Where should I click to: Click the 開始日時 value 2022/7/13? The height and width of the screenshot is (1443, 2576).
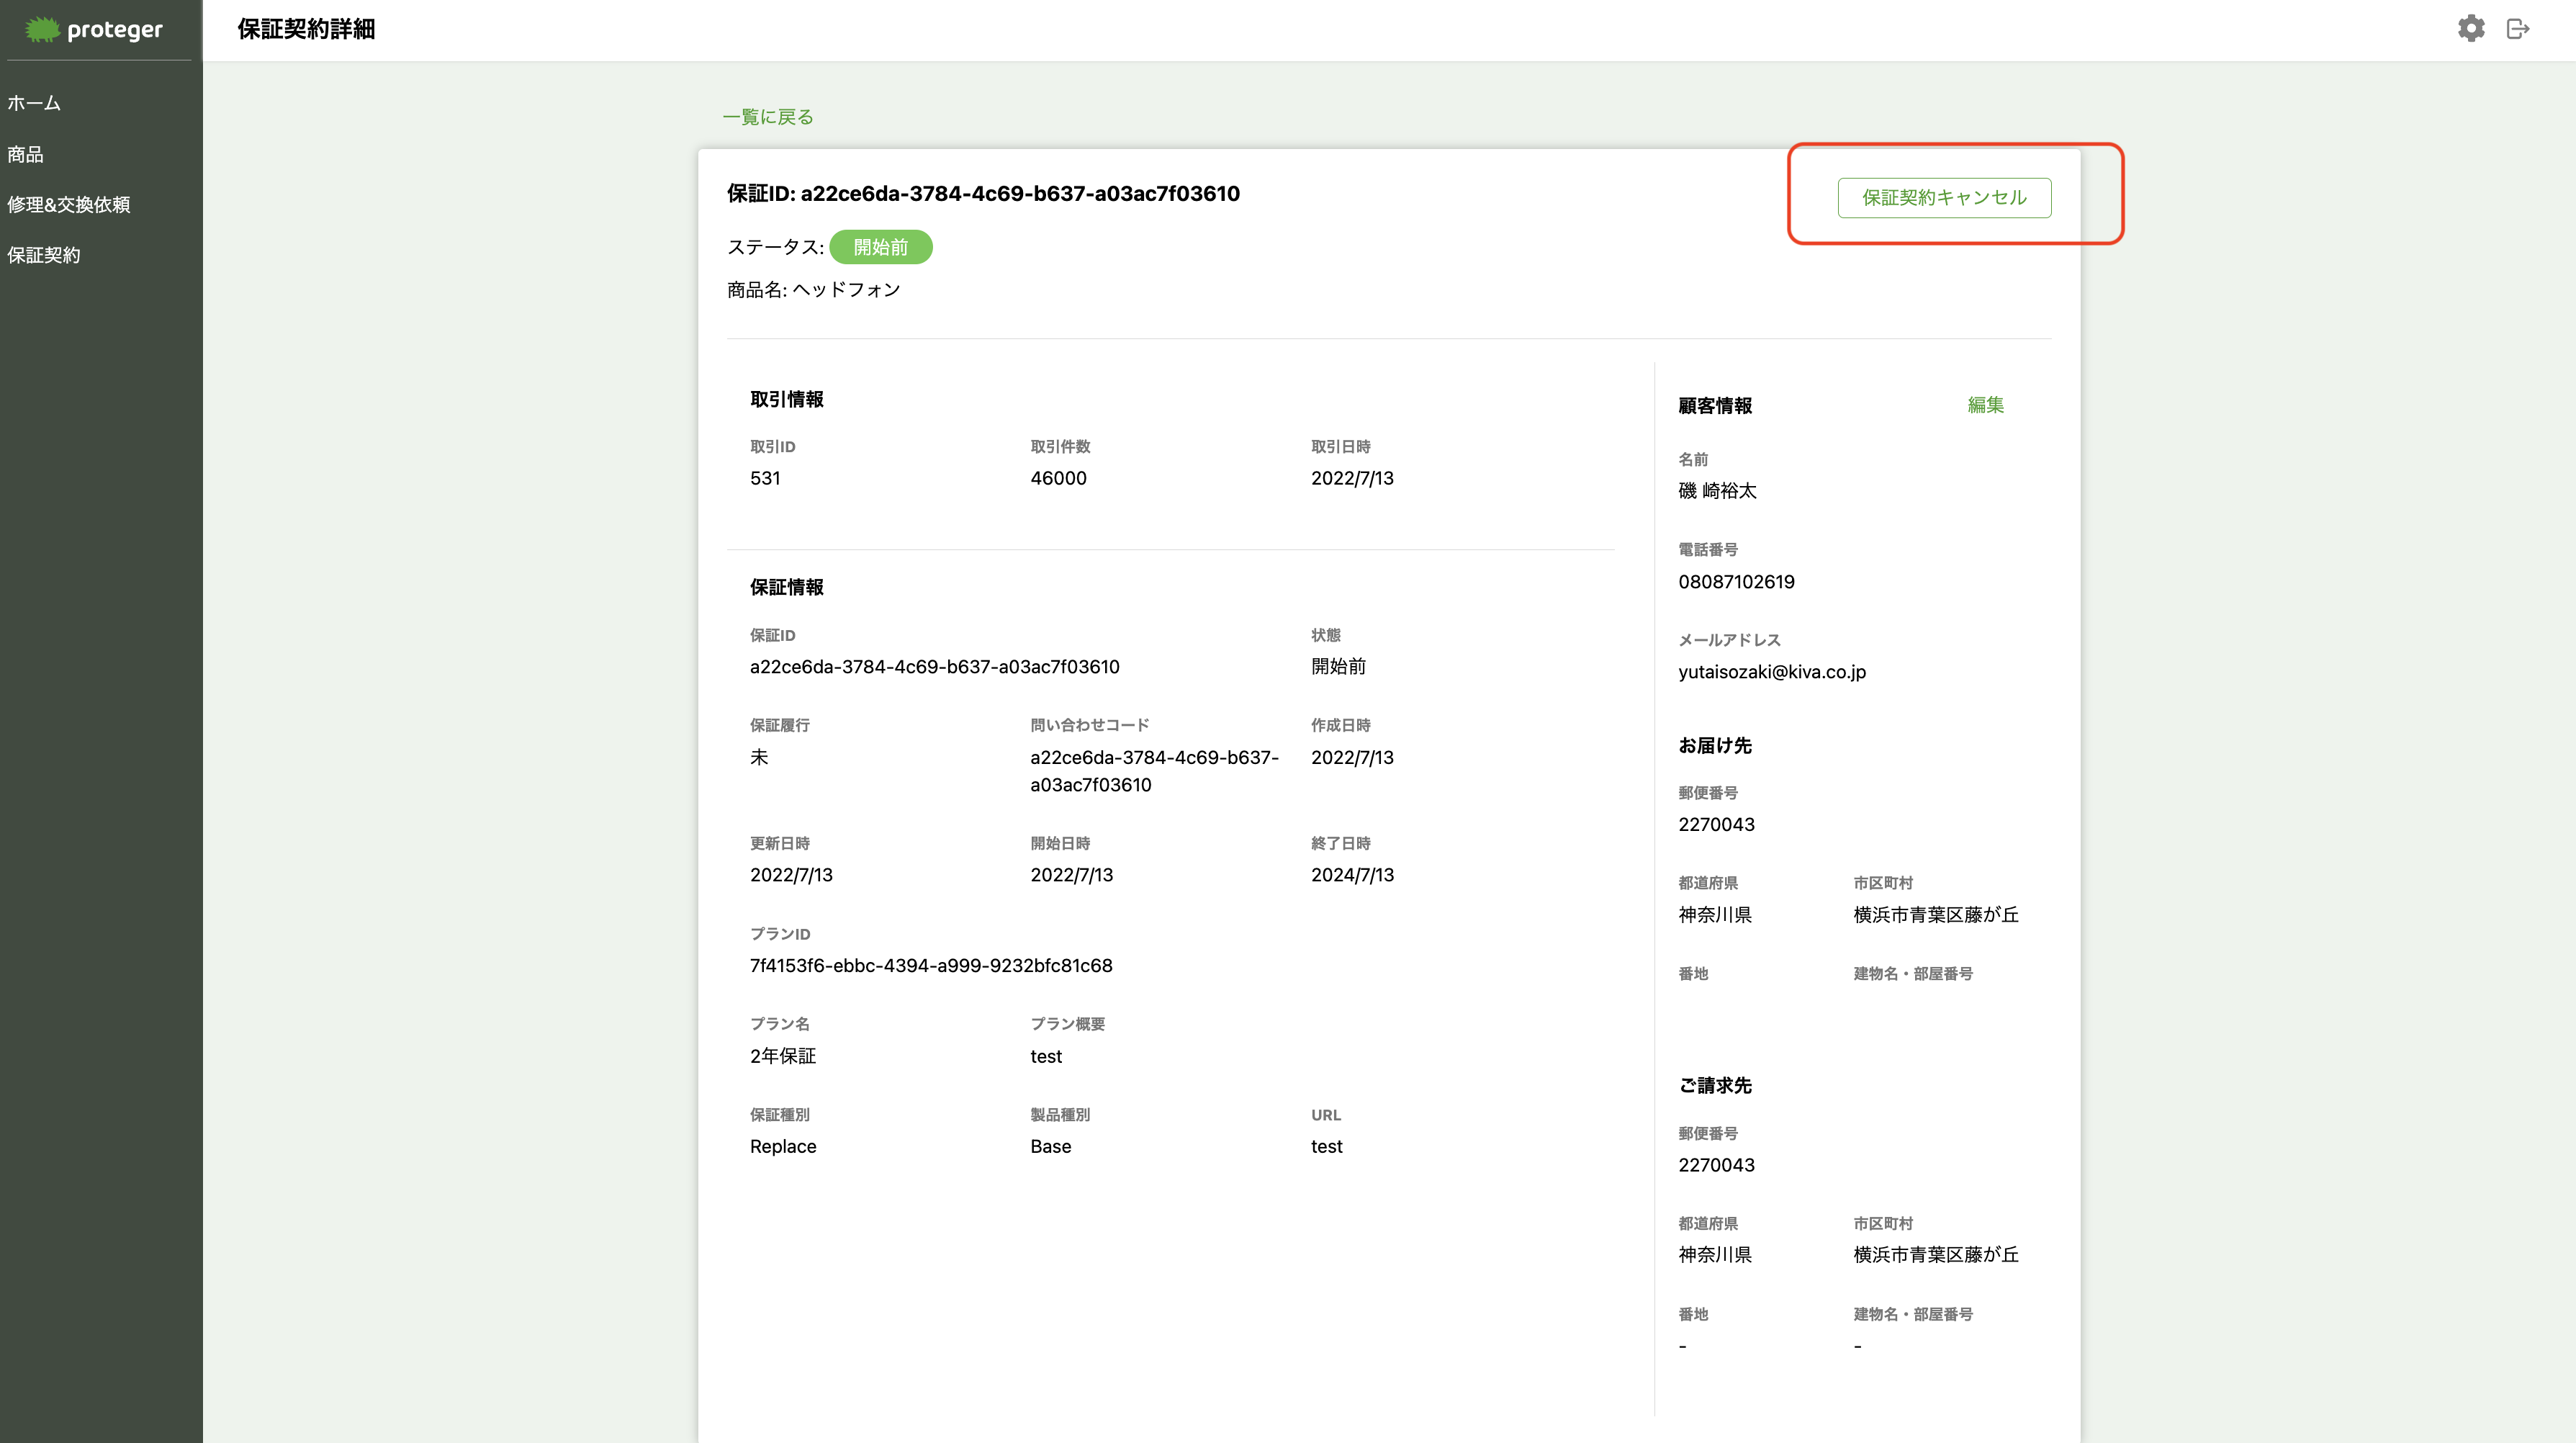[1071, 875]
